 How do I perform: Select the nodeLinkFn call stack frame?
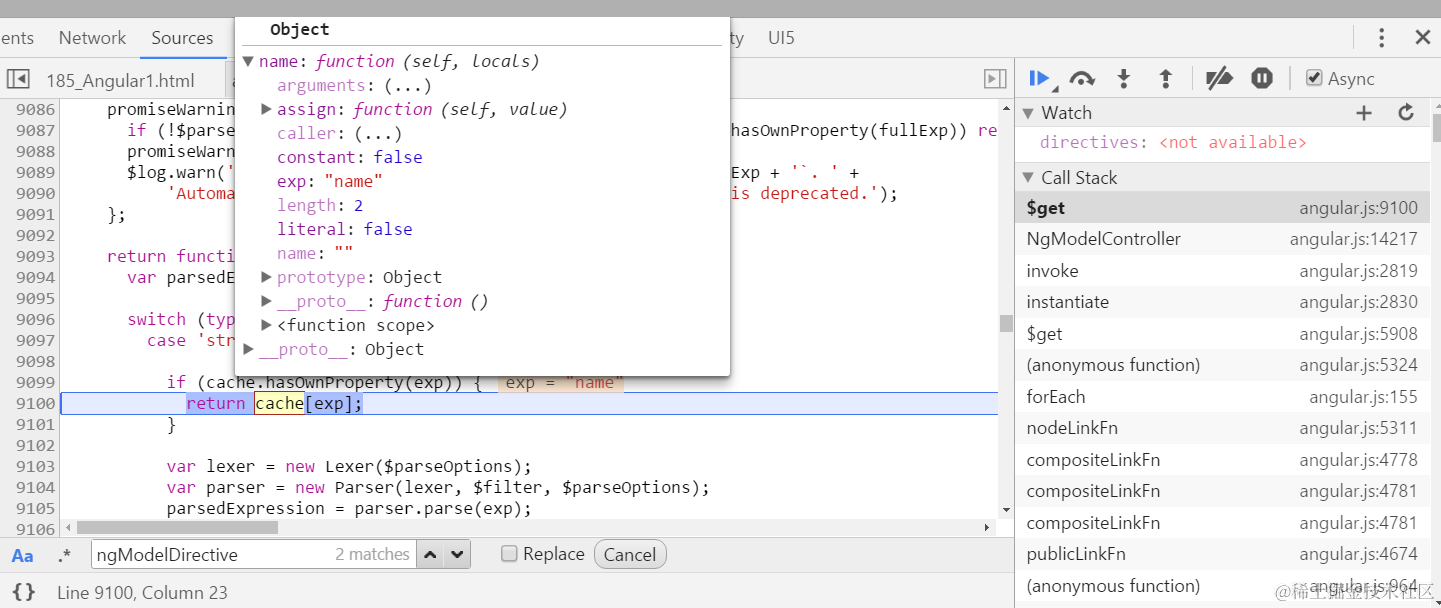pos(1222,428)
